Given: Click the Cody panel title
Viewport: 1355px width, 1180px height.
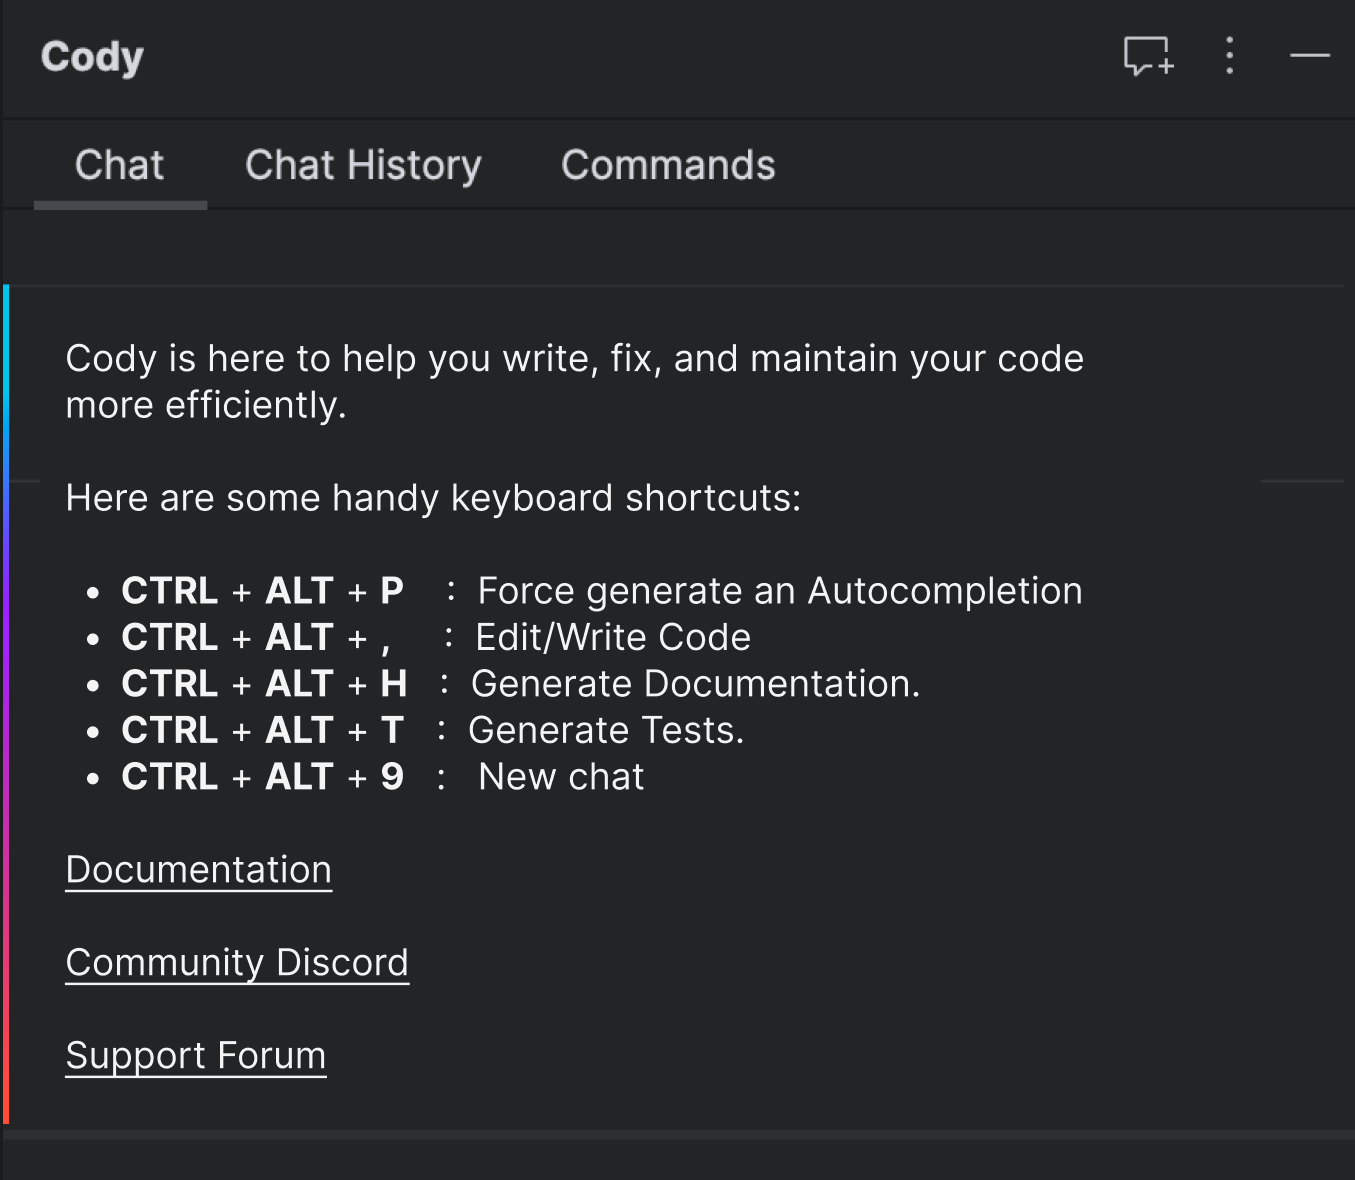Looking at the screenshot, I should 92,57.
